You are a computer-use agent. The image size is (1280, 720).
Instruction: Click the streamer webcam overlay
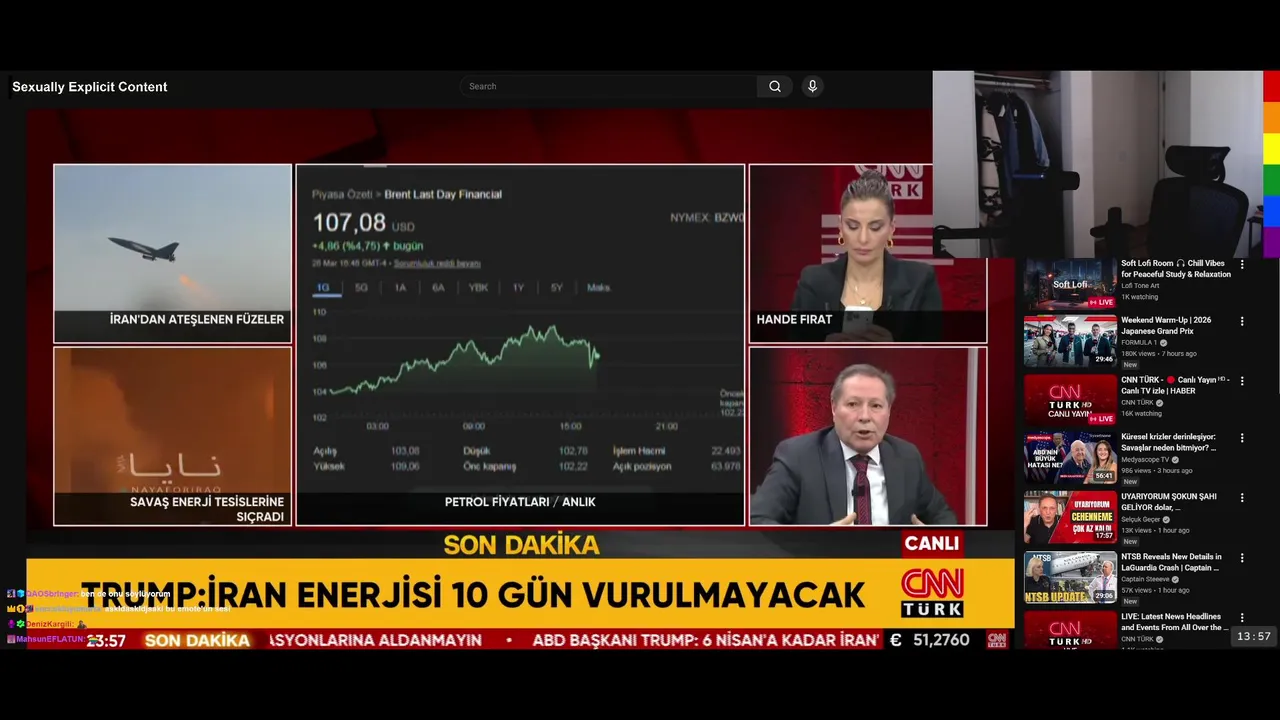click(1097, 164)
